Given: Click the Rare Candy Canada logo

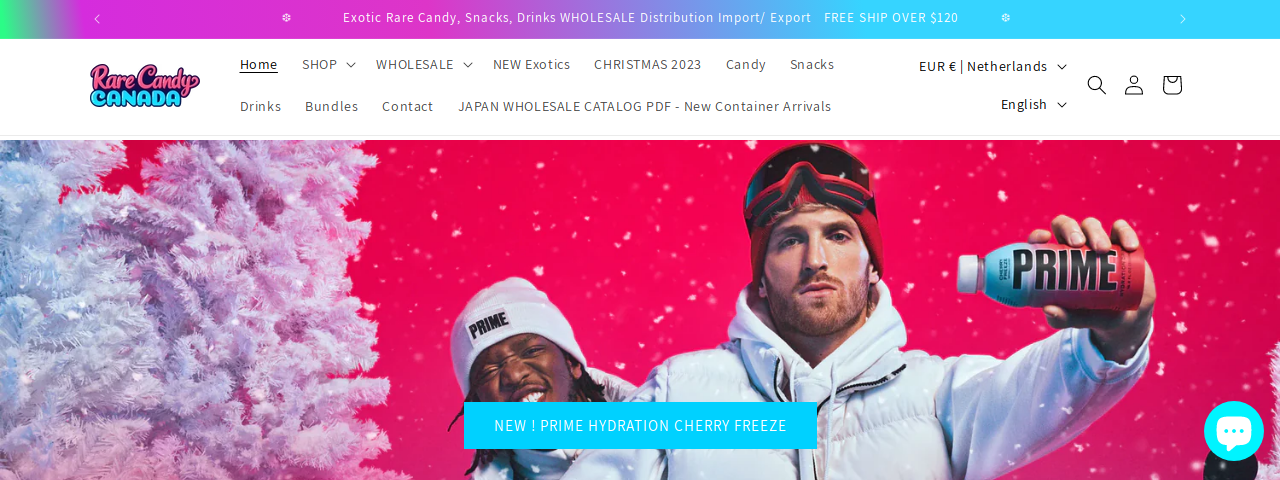Looking at the screenshot, I should pyautogui.click(x=145, y=85).
